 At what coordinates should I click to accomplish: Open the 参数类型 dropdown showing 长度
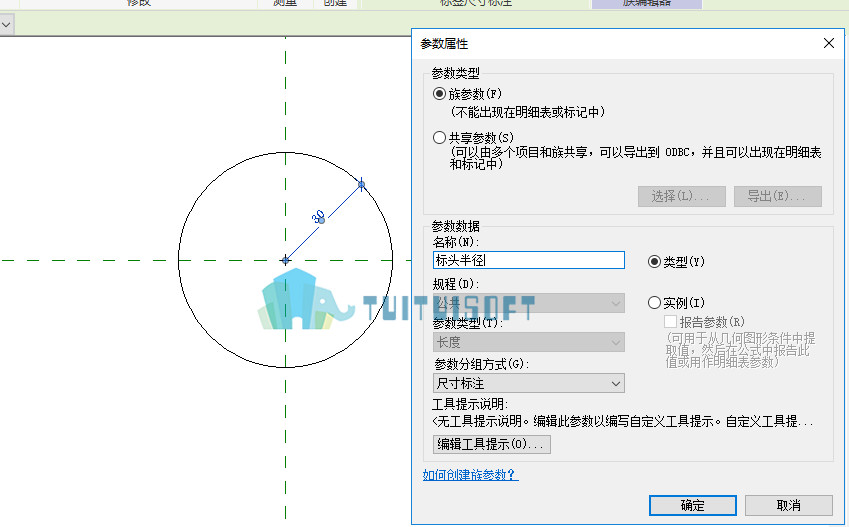point(528,342)
